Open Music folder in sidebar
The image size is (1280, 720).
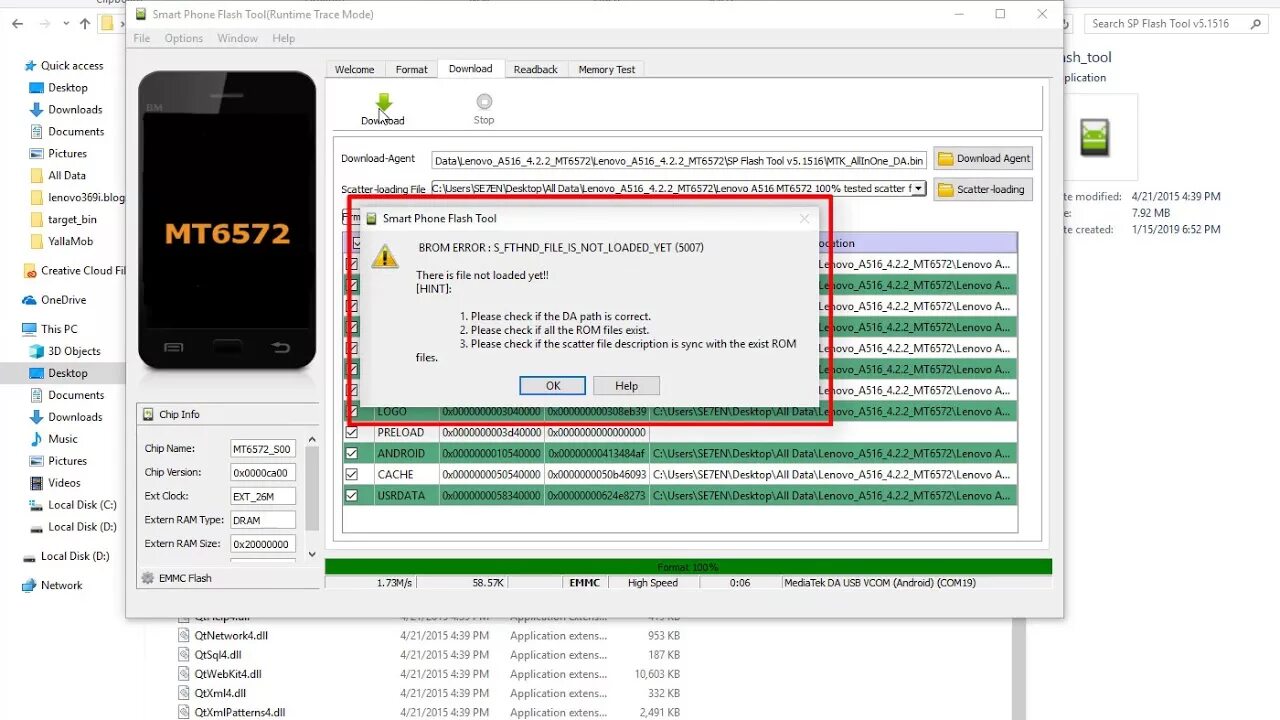click(x=54, y=439)
